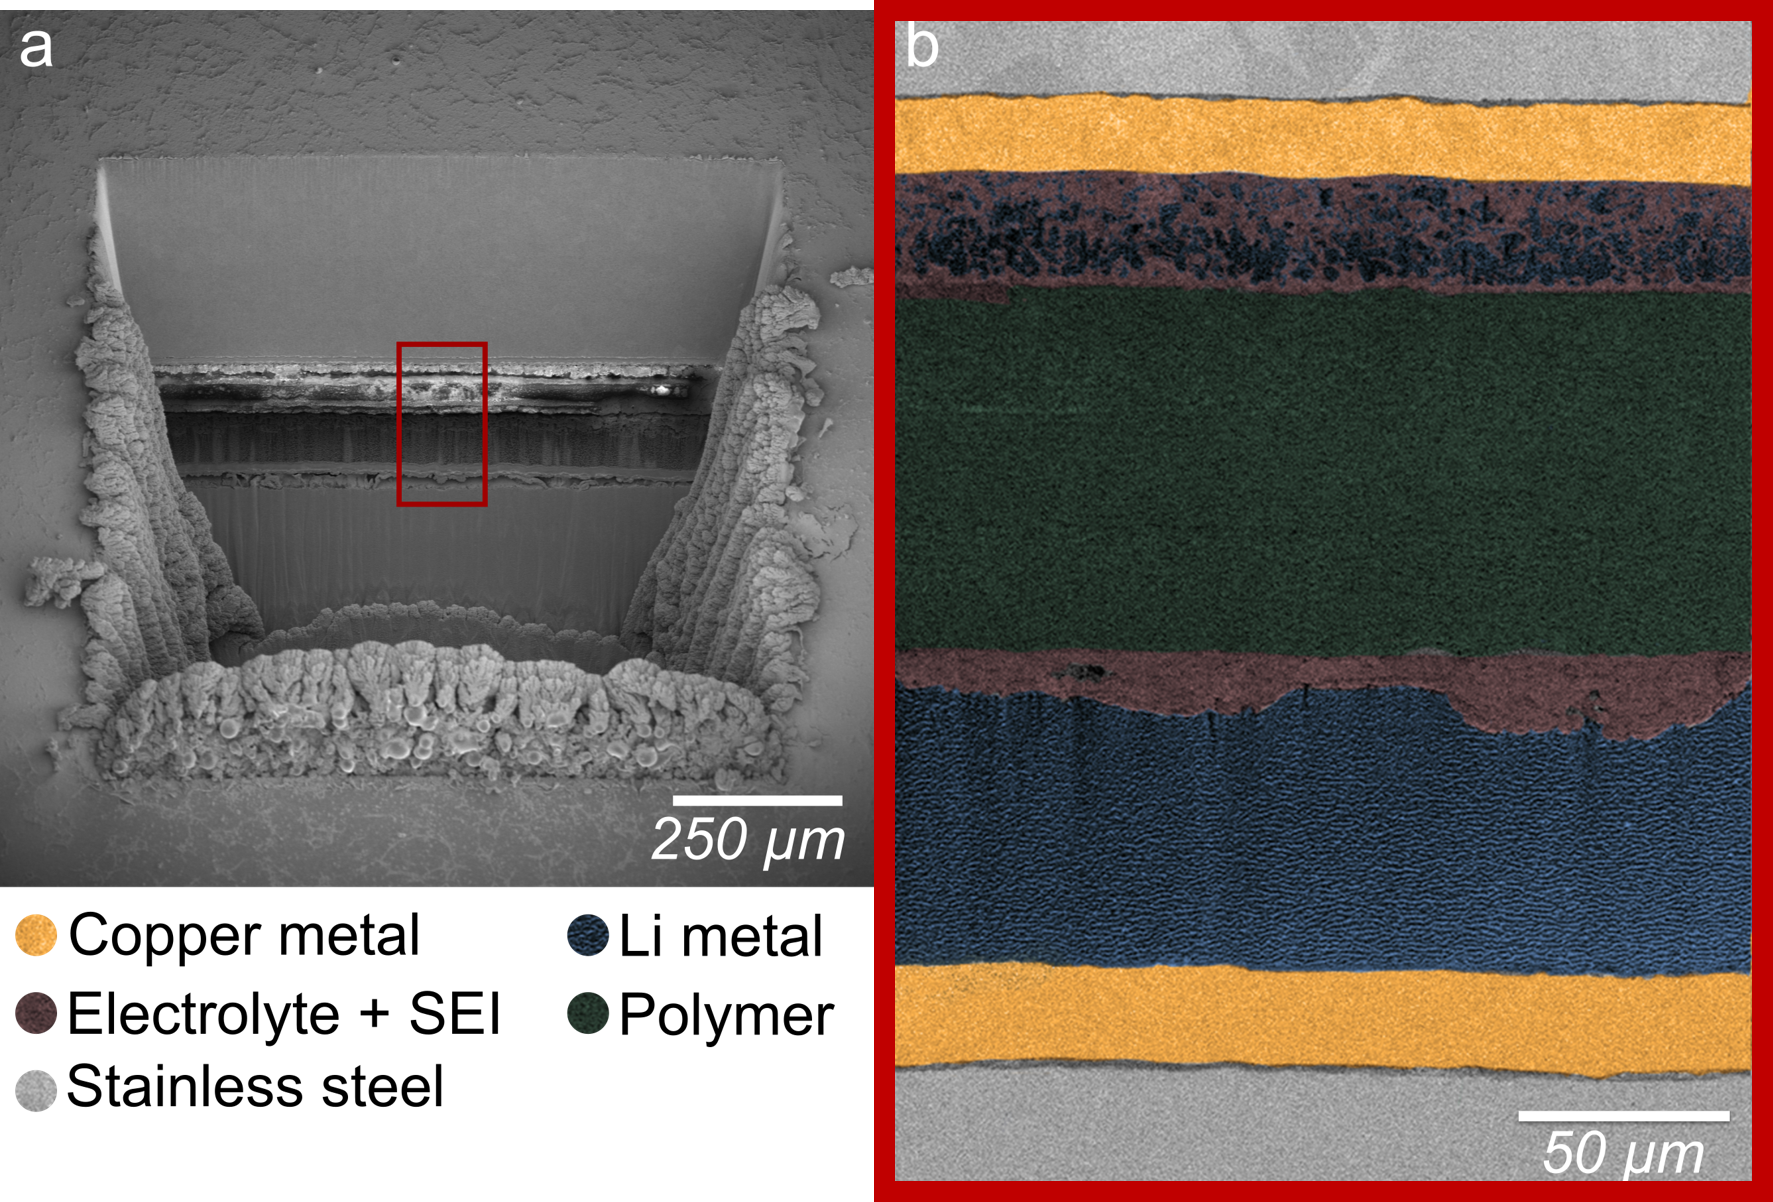Click the bottom orange layer in panel b
1773x1202 pixels.
click(1322, 1017)
